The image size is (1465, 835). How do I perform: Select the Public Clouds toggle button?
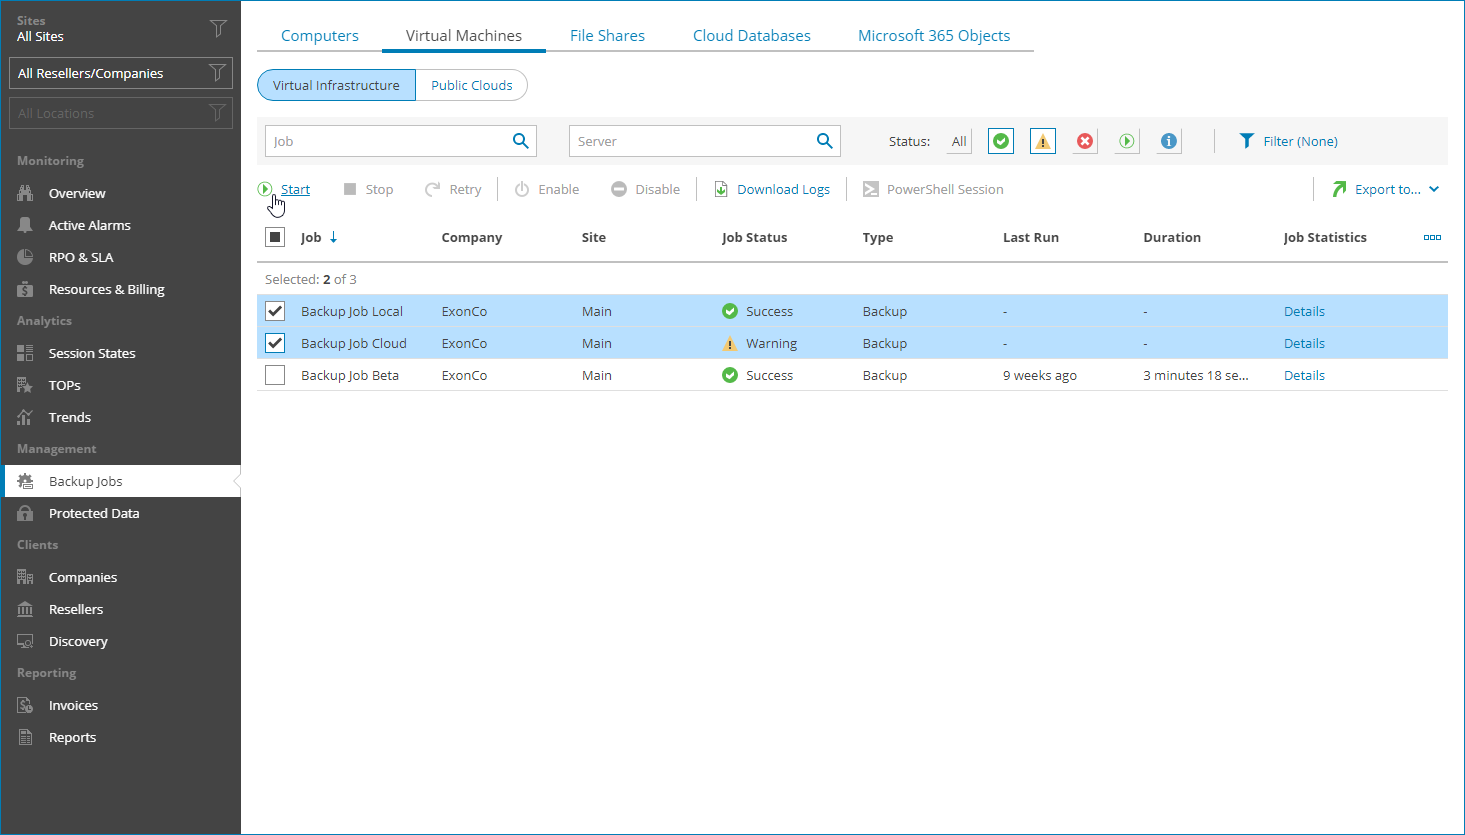point(471,85)
